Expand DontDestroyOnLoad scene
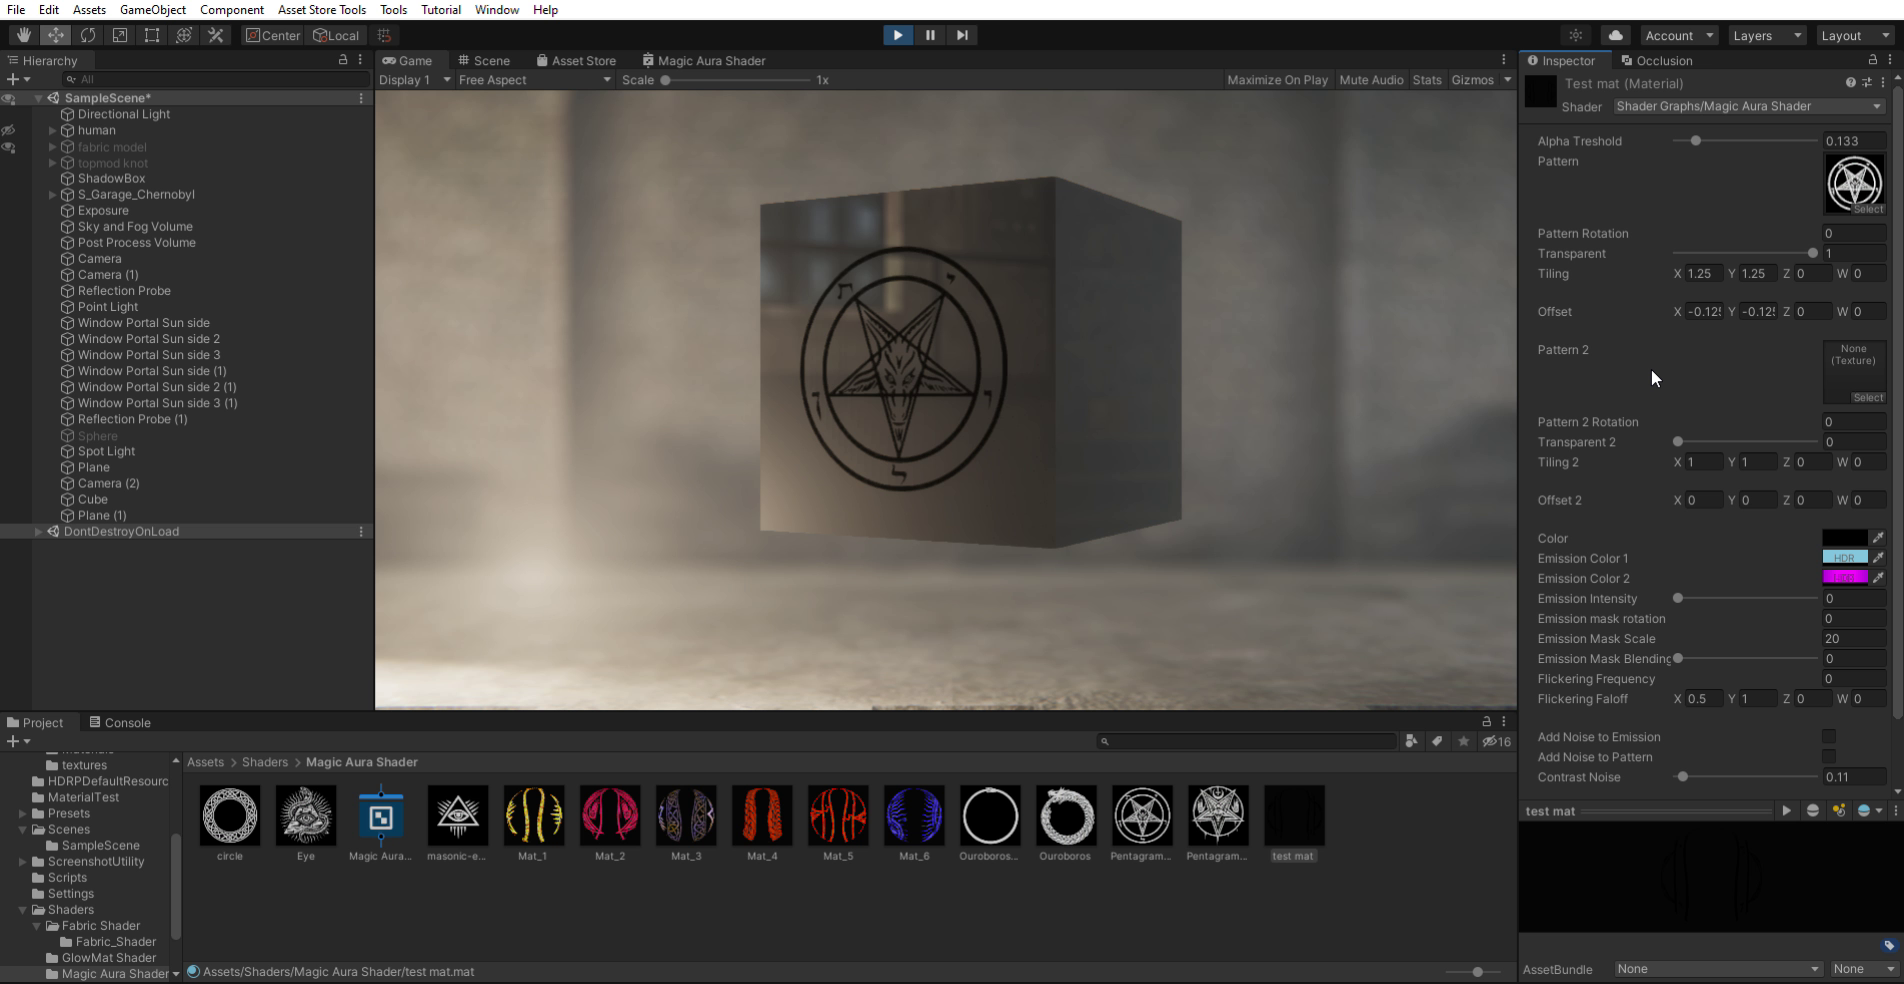Screen dimensions: 1904x984 click(38, 531)
